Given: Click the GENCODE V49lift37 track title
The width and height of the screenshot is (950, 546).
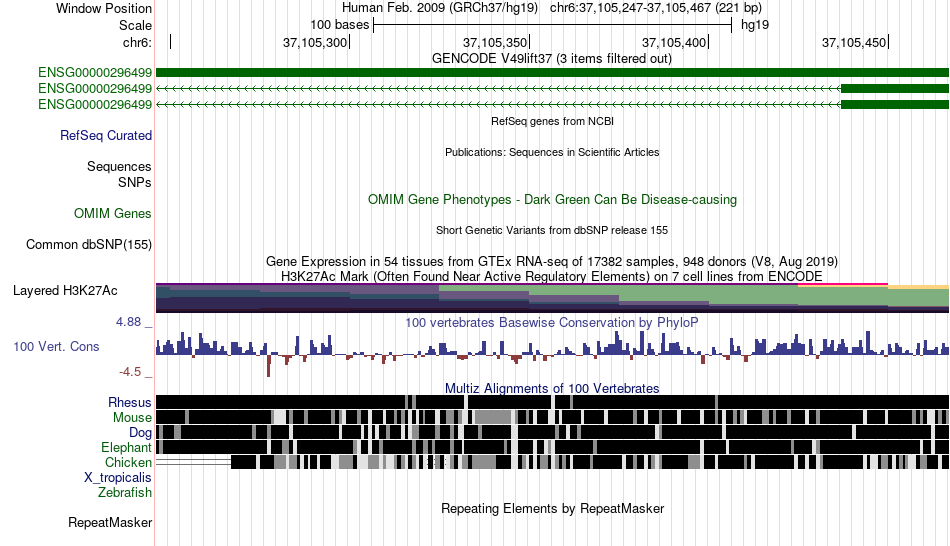Looking at the screenshot, I should [551, 59].
